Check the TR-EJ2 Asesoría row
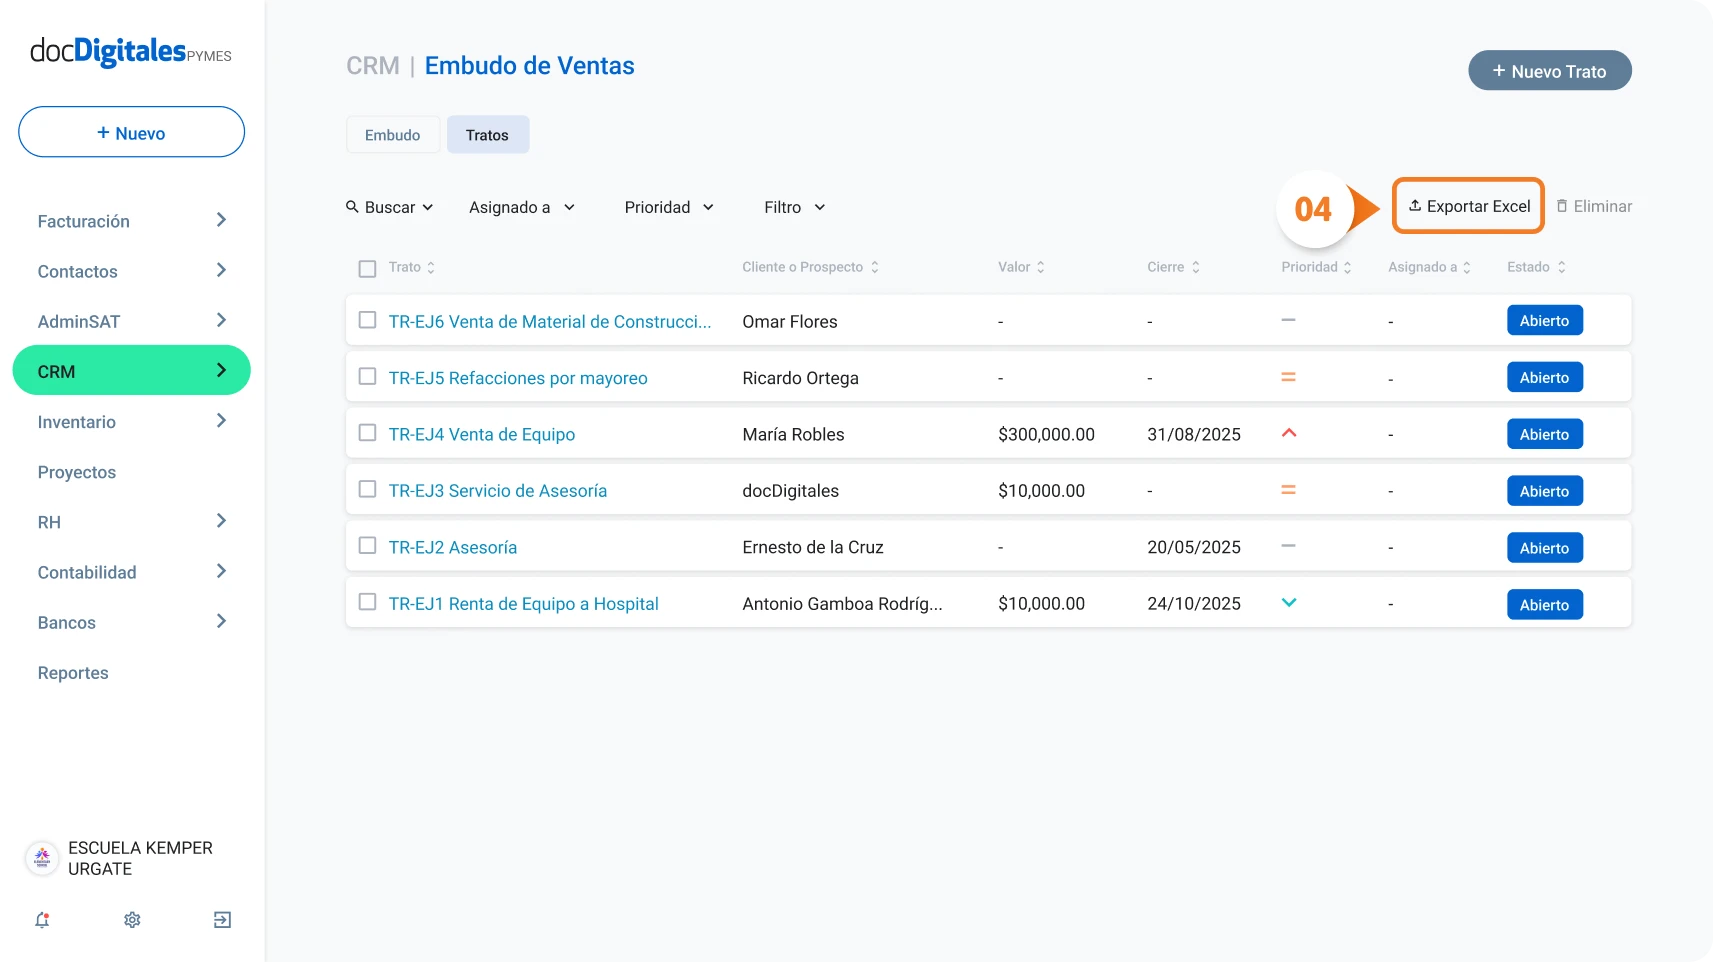1713x962 pixels. pos(367,546)
